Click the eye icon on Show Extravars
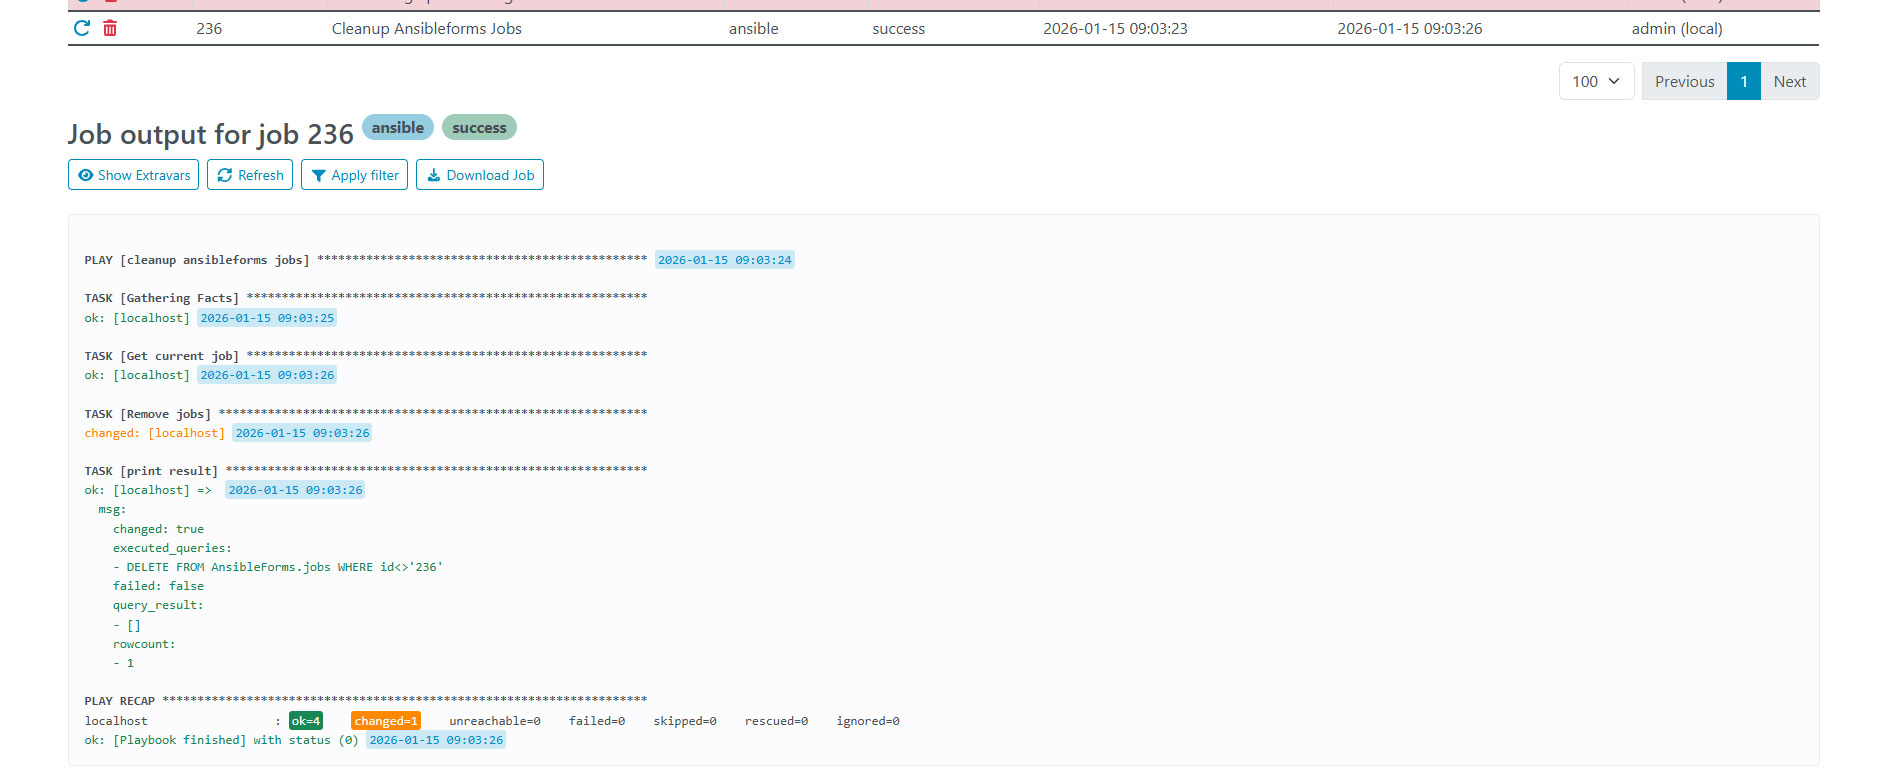The height and width of the screenshot is (777, 1893). point(86,175)
